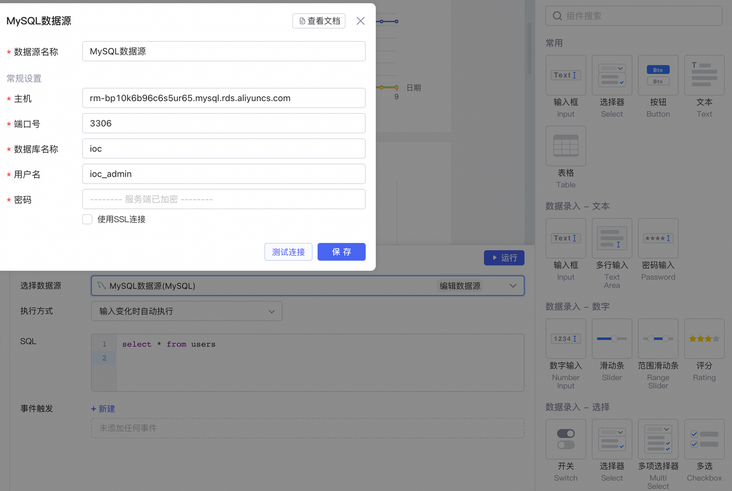Click the 未添加任何事件 placeholder box
Screen dimensions: 732x491
(x=308, y=428)
